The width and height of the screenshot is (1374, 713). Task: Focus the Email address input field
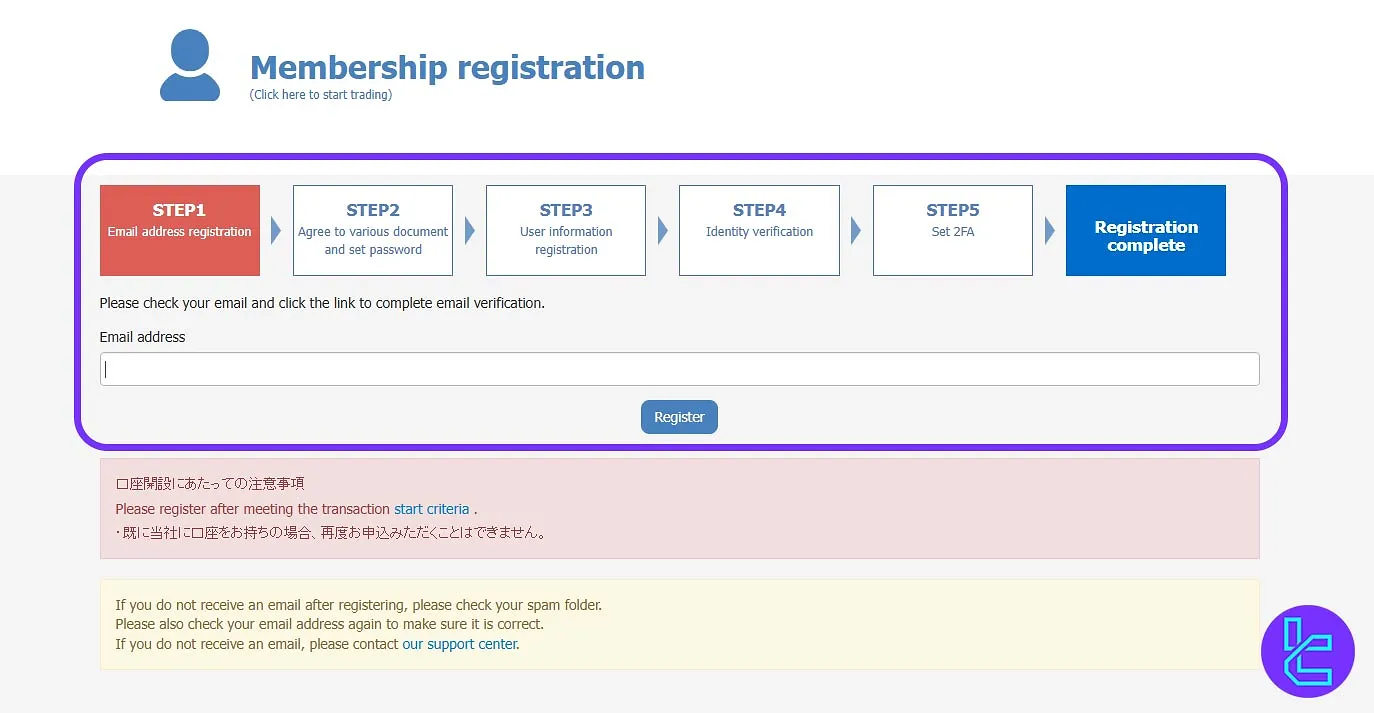point(679,369)
